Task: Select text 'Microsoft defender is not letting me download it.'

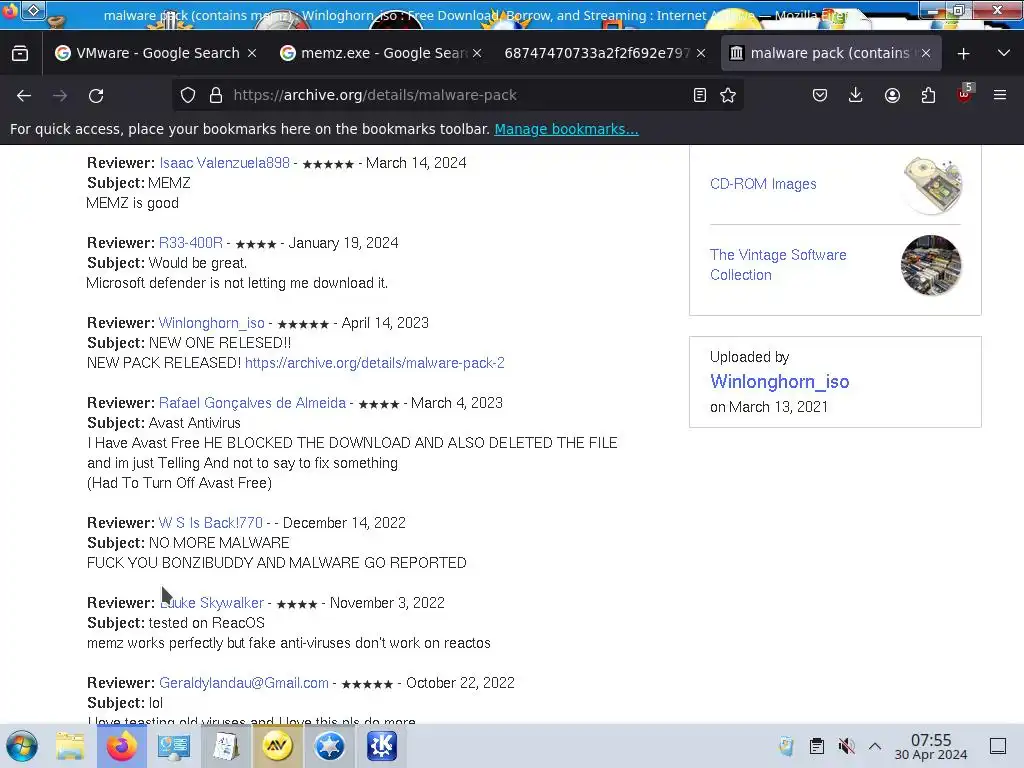Action: tap(238, 283)
